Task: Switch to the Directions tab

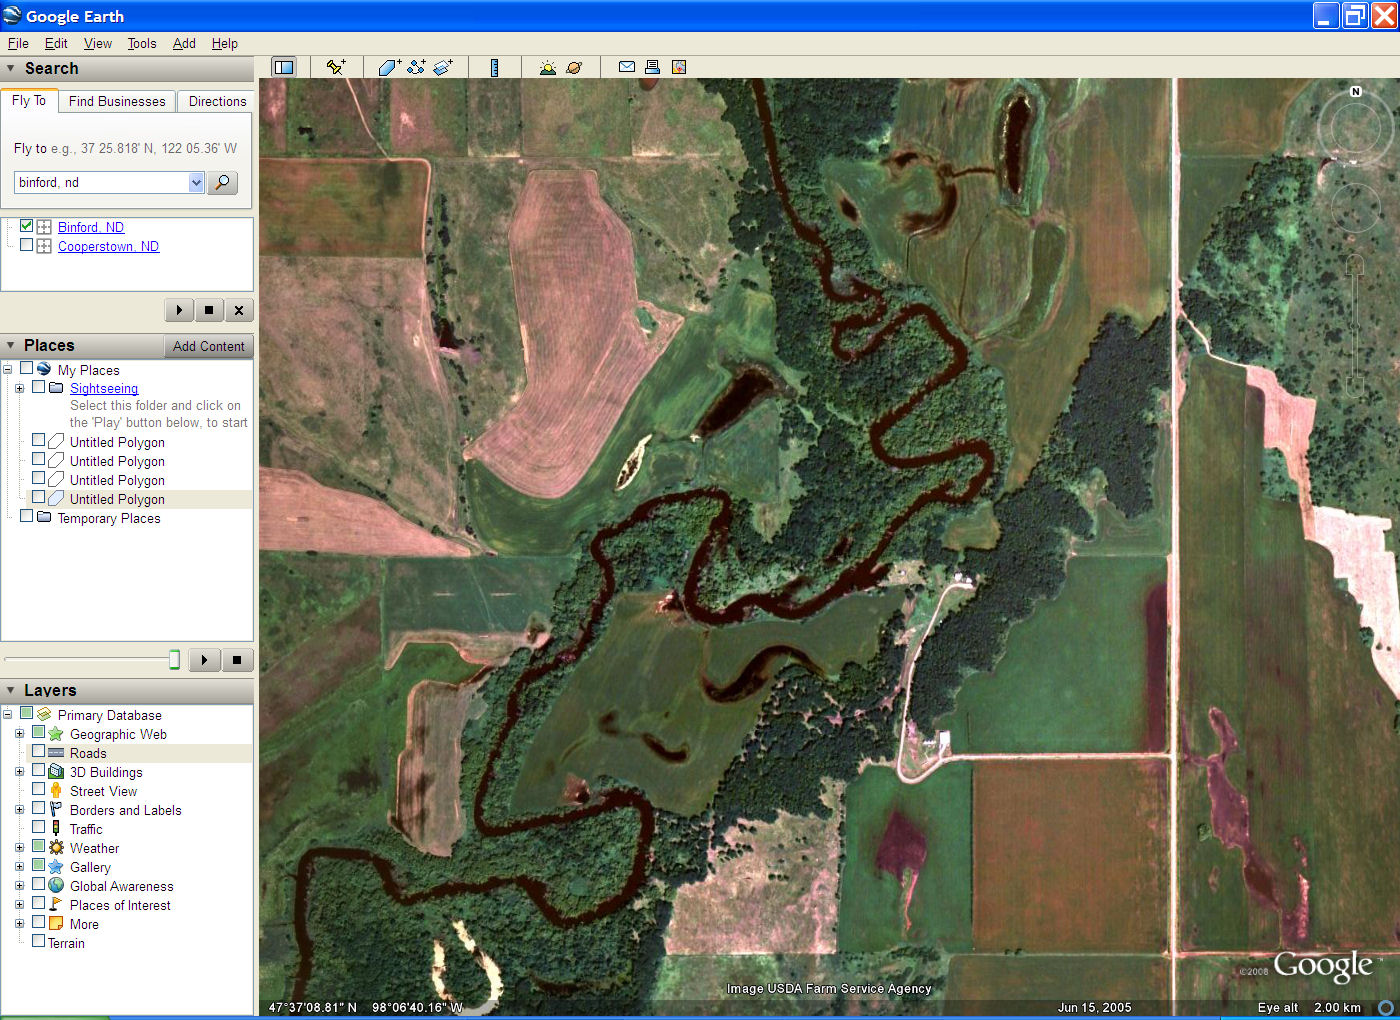Action: click(x=217, y=101)
